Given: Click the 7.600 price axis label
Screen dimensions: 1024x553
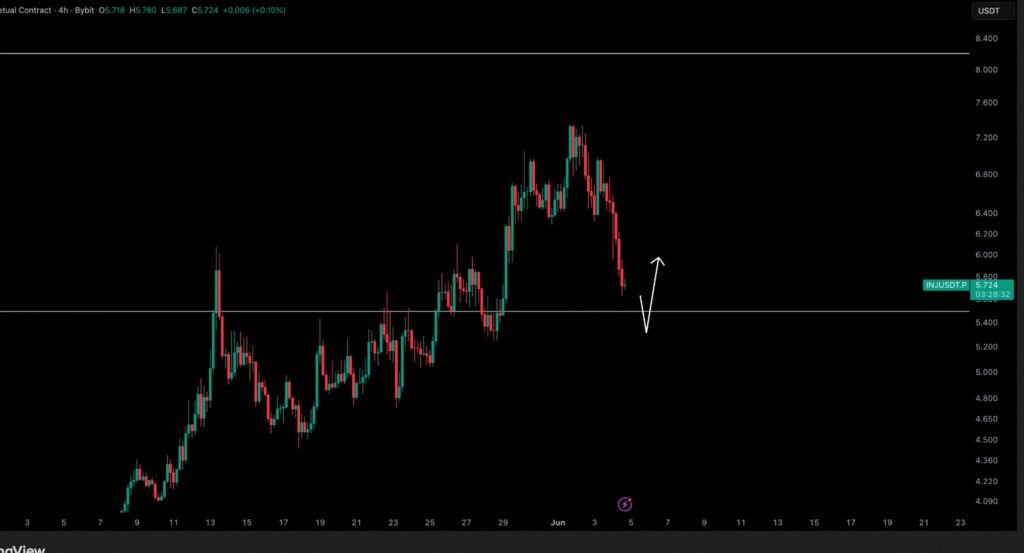Looking at the screenshot, I should (x=986, y=103).
